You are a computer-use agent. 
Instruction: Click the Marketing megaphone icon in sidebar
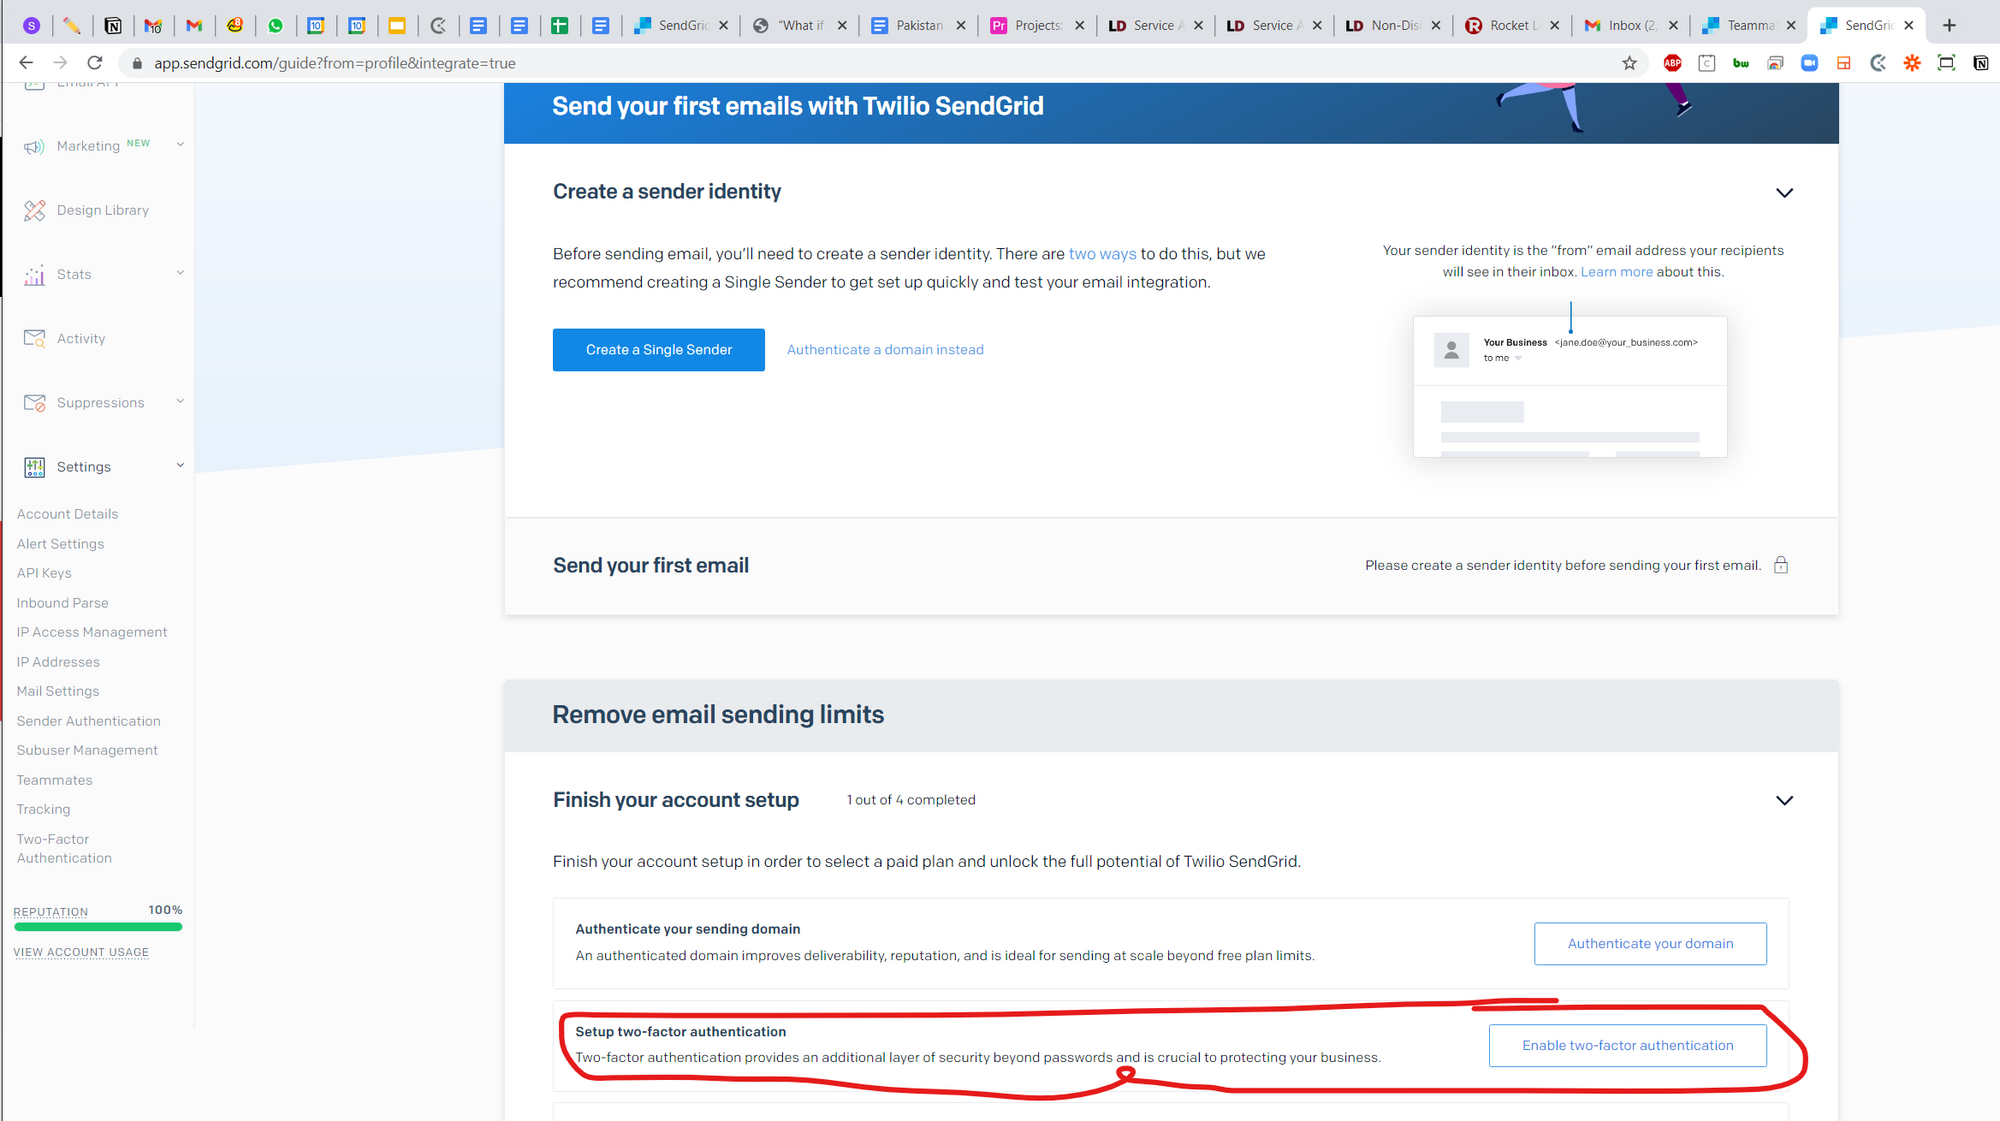coord(34,147)
